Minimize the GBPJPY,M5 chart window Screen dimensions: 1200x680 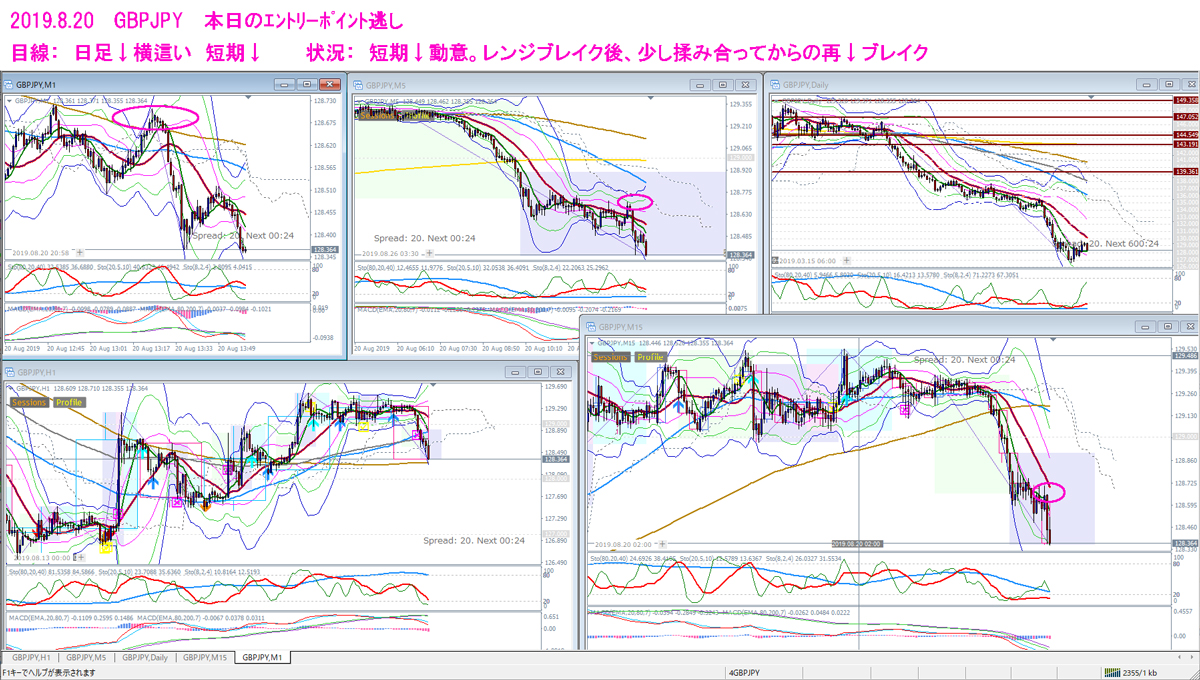[x=703, y=85]
